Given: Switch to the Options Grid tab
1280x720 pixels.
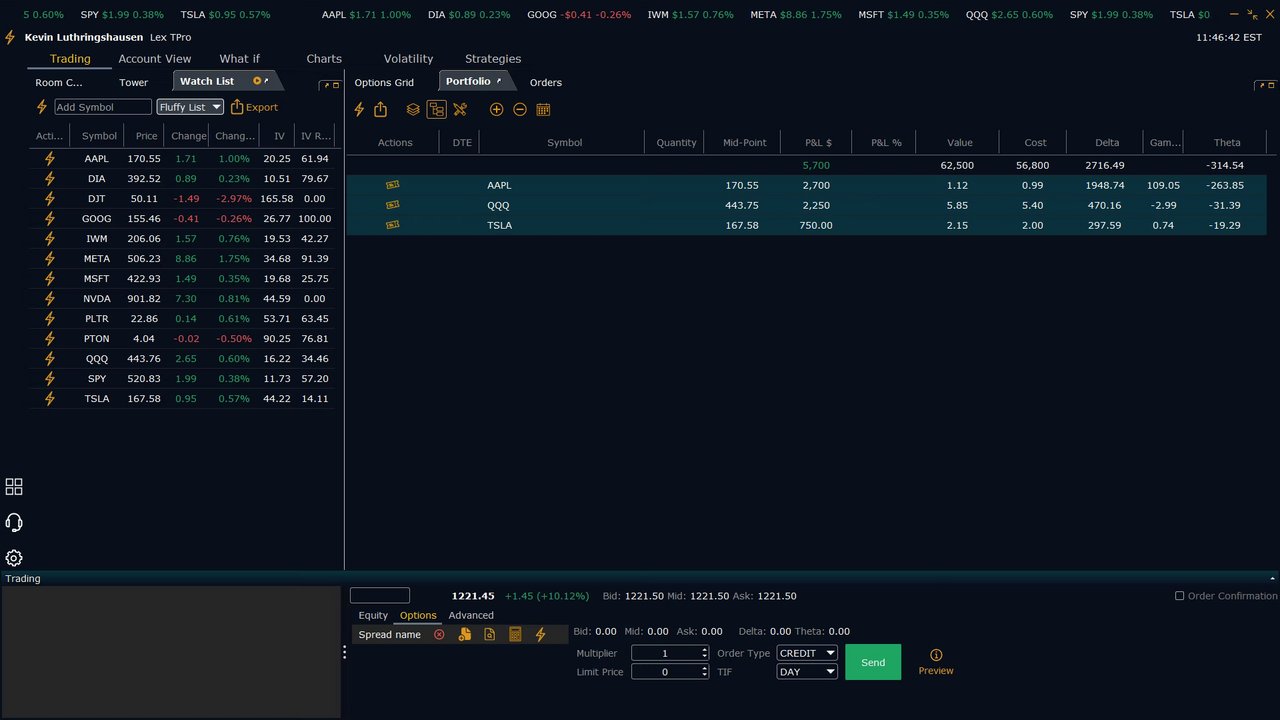Looking at the screenshot, I should tap(384, 82).
